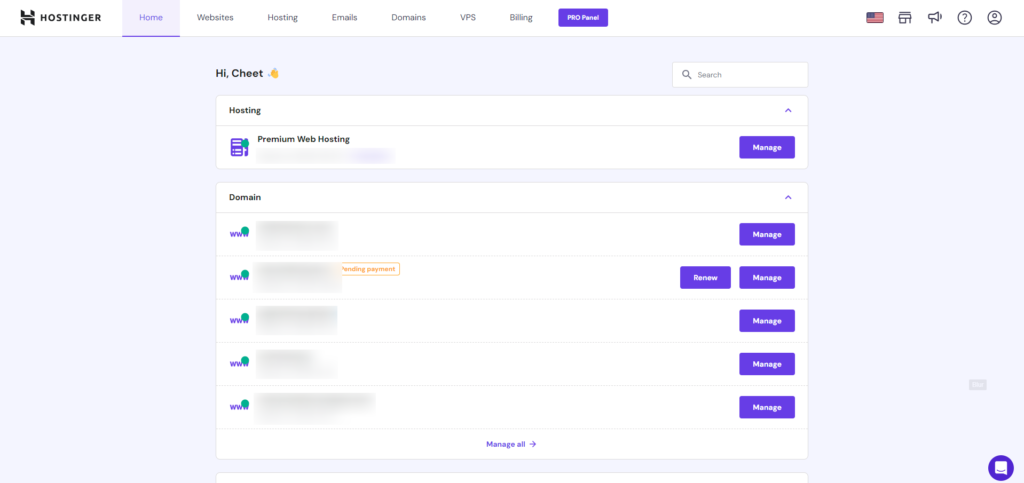Screen dimensions: 1024x483
Task: Renew the domain with pending payment
Action: (x=705, y=277)
